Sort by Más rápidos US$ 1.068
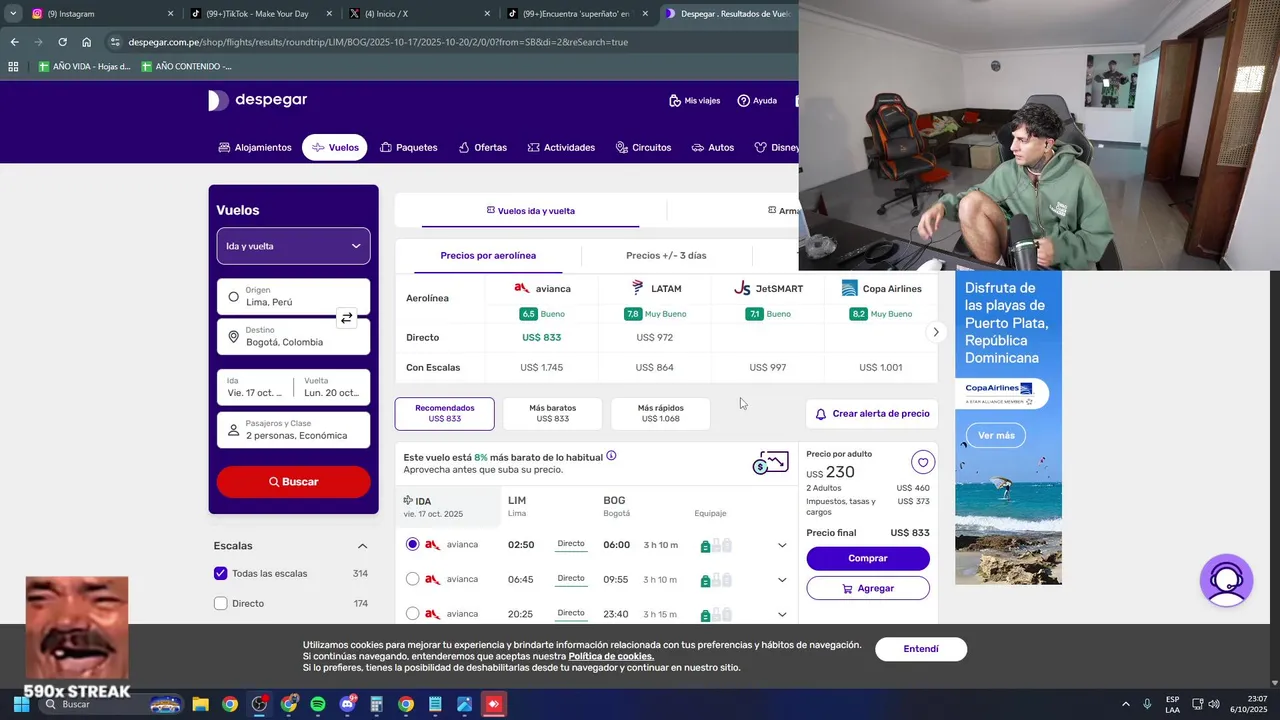The width and height of the screenshot is (1280, 720). (x=660, y=413)
